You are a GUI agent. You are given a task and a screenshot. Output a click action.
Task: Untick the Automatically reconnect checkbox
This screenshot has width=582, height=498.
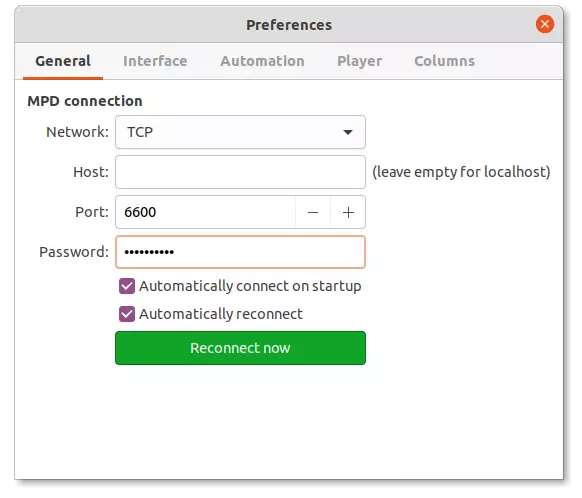(127, 314)
